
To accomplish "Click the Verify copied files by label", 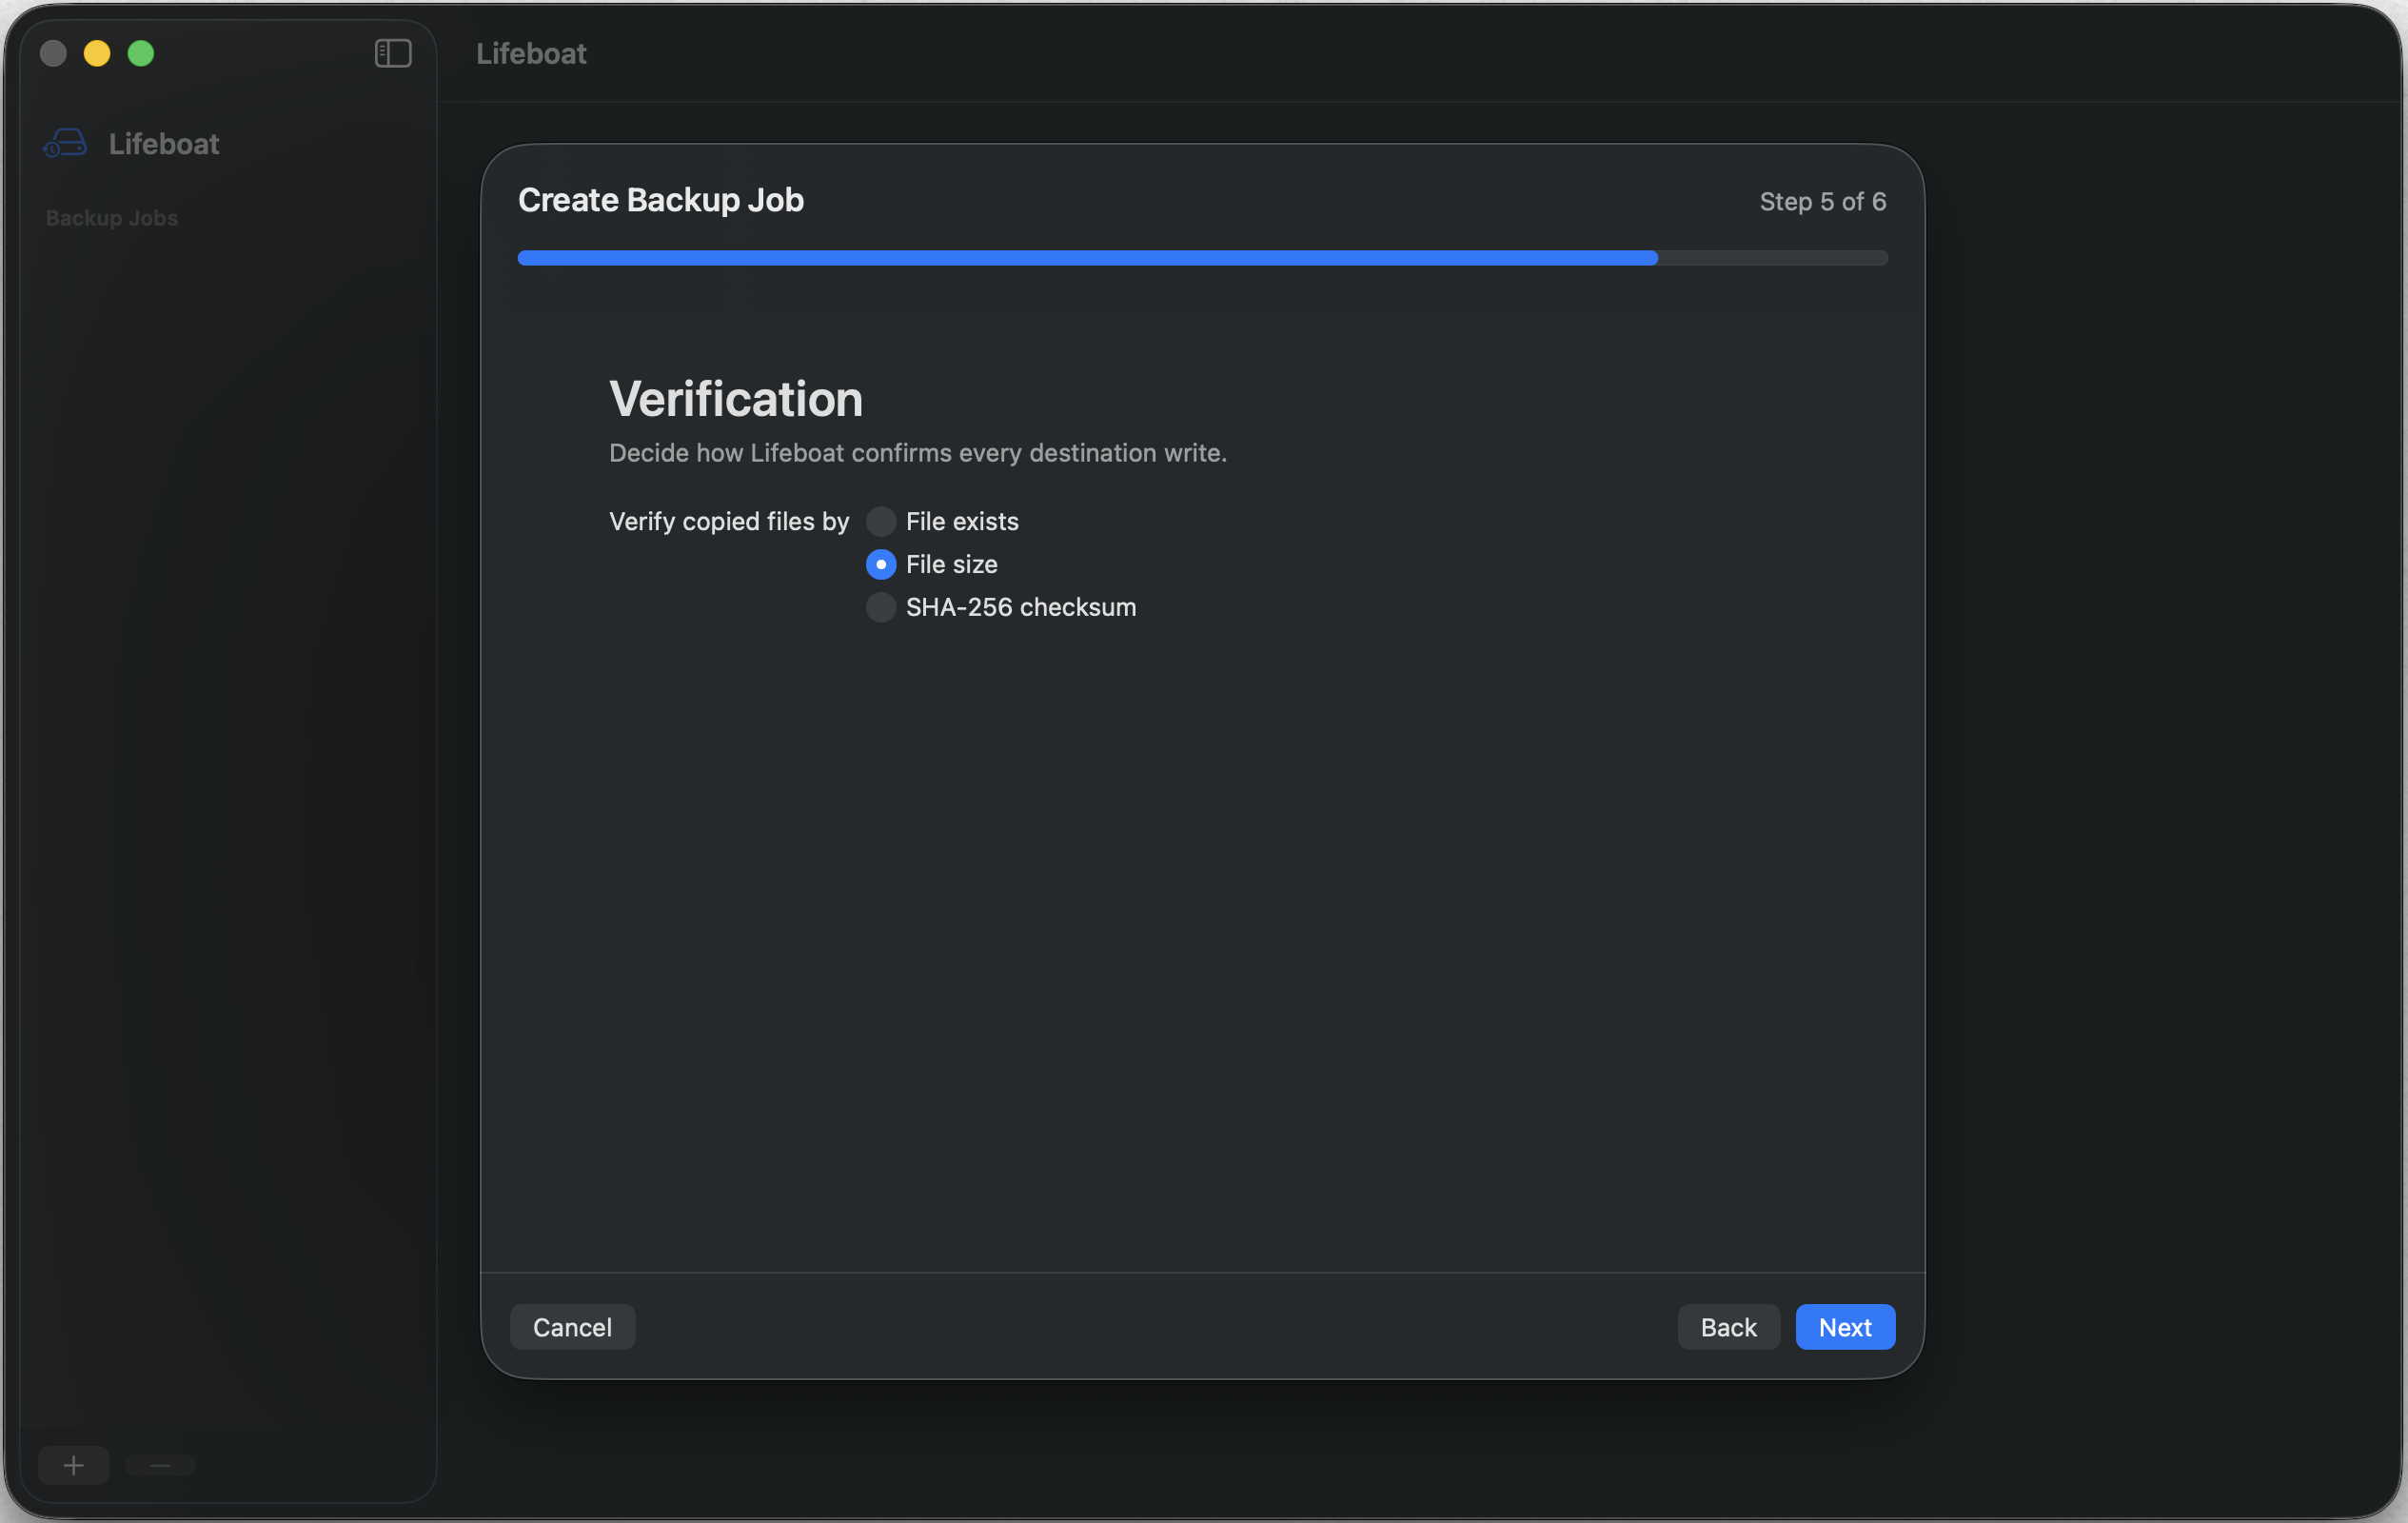I will (729, 522).
